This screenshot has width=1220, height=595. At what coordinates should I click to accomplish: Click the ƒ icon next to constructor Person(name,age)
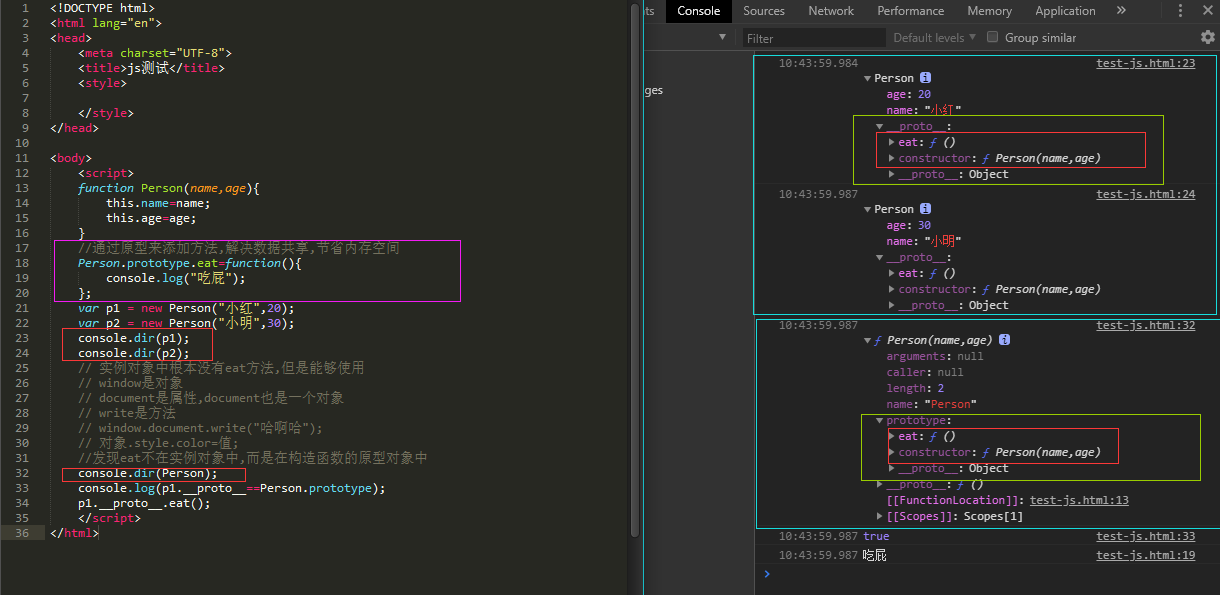(985, 157)
